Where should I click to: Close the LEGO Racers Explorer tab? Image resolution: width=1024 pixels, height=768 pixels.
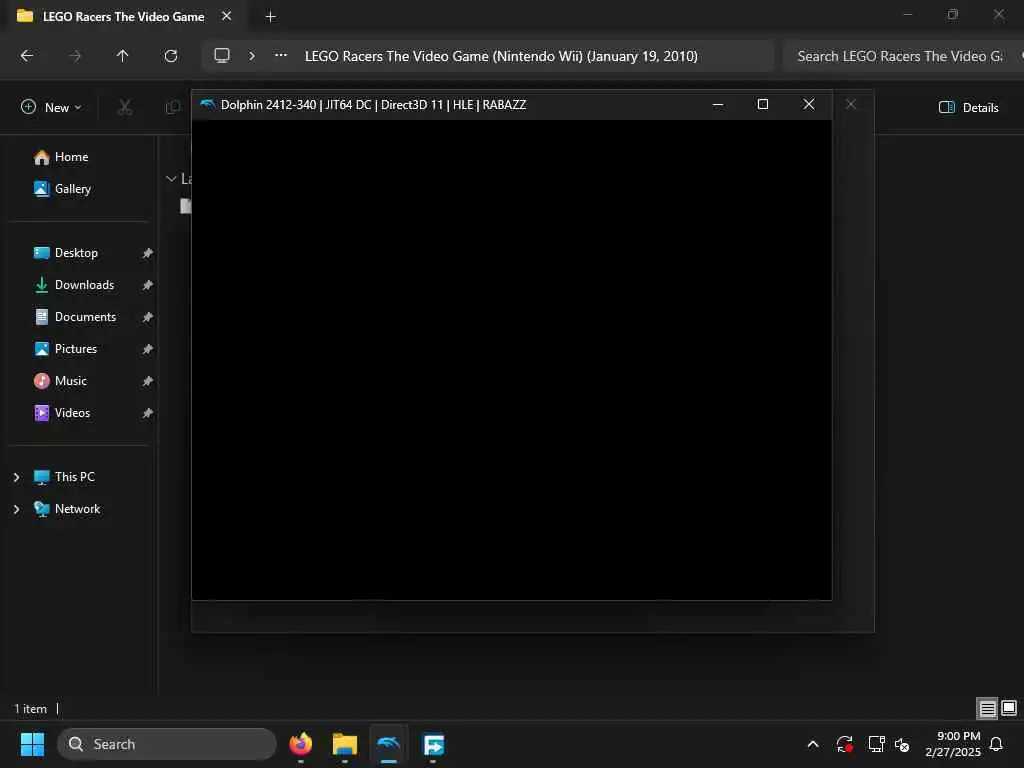pyautogui.click(x=227, y=16)
